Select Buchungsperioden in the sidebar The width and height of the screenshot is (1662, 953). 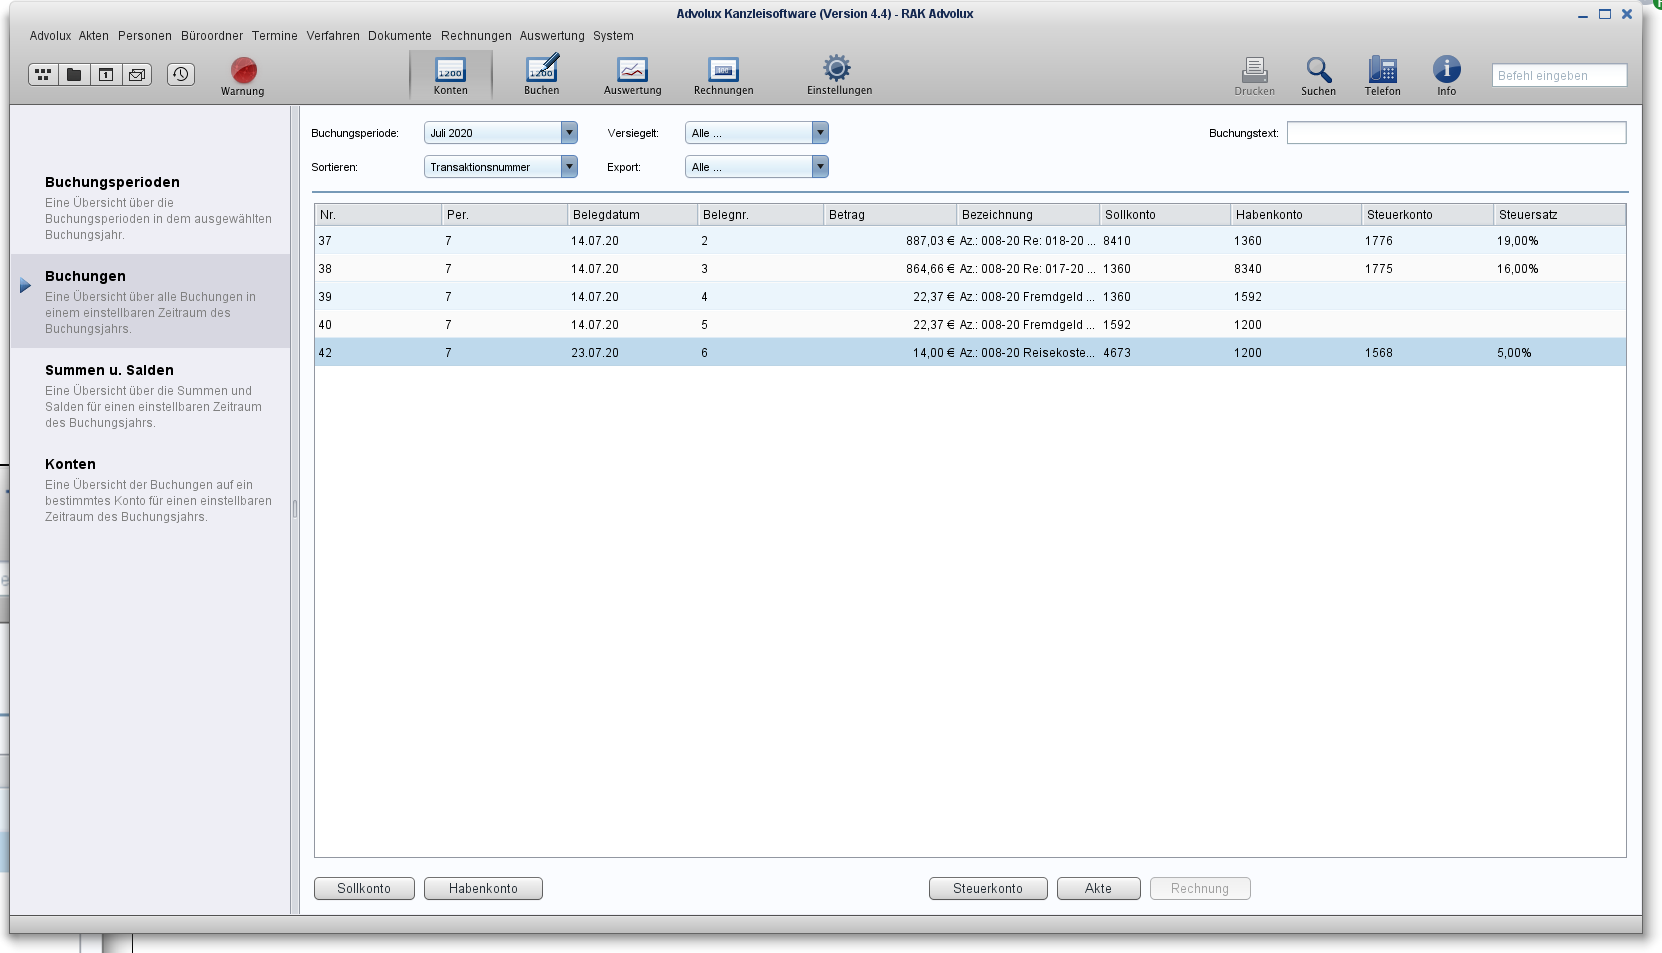click(x=150, y=207)
